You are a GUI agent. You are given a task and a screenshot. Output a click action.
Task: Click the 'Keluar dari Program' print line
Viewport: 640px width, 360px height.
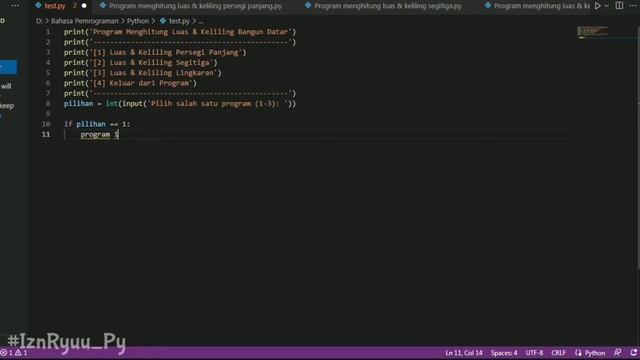(x=130, y=83)
